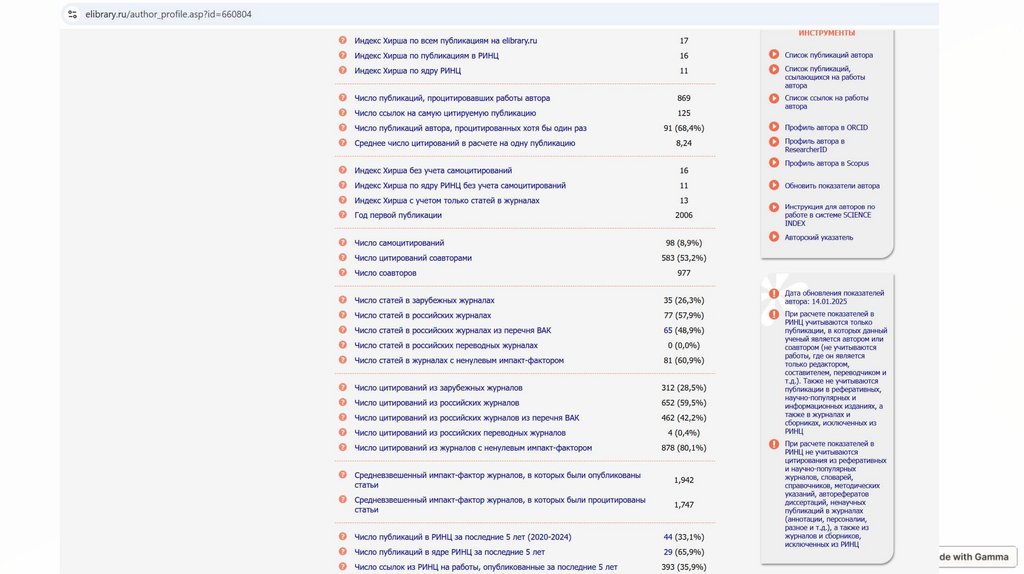
Task: Click weighted impact-factor value 1,747
Action: [x=684, y=505]
